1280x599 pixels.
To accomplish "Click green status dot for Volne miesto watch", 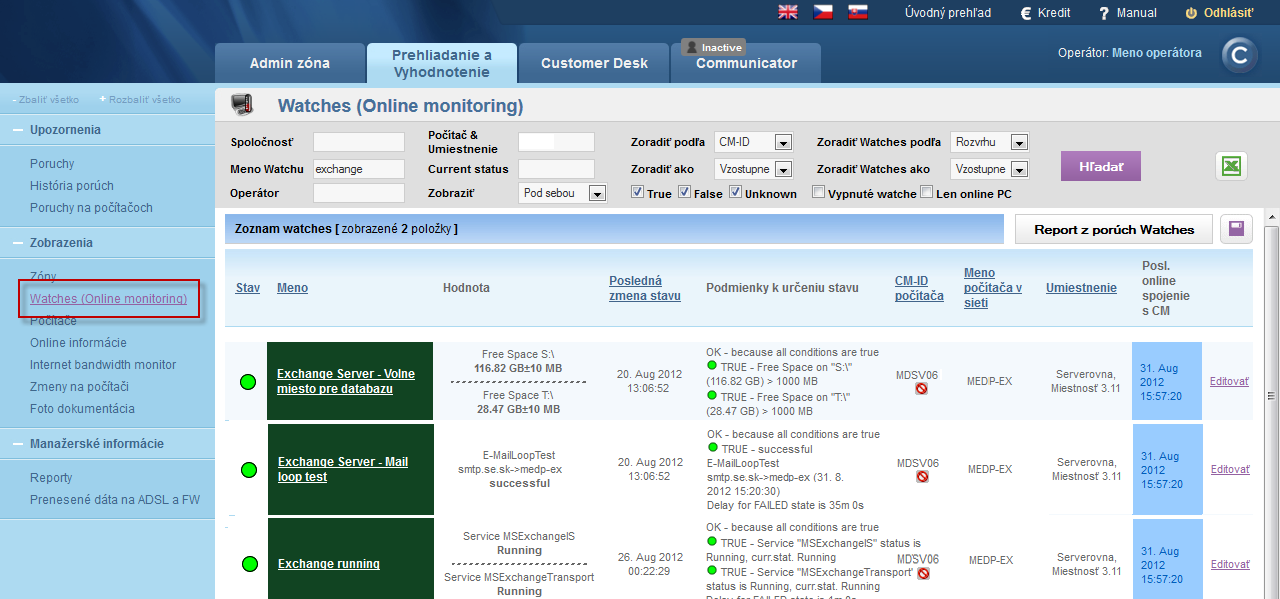I will (248, 381).
